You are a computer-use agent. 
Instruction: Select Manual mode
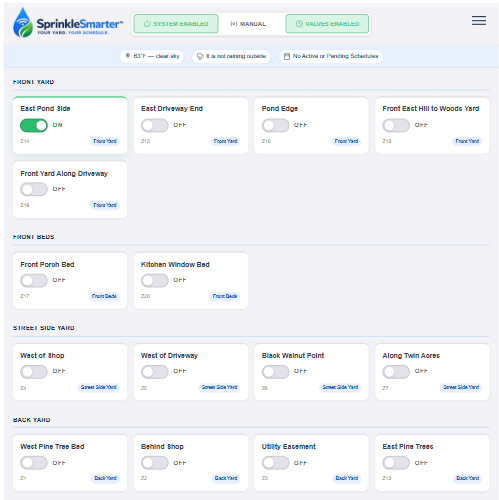click(248, 24)
